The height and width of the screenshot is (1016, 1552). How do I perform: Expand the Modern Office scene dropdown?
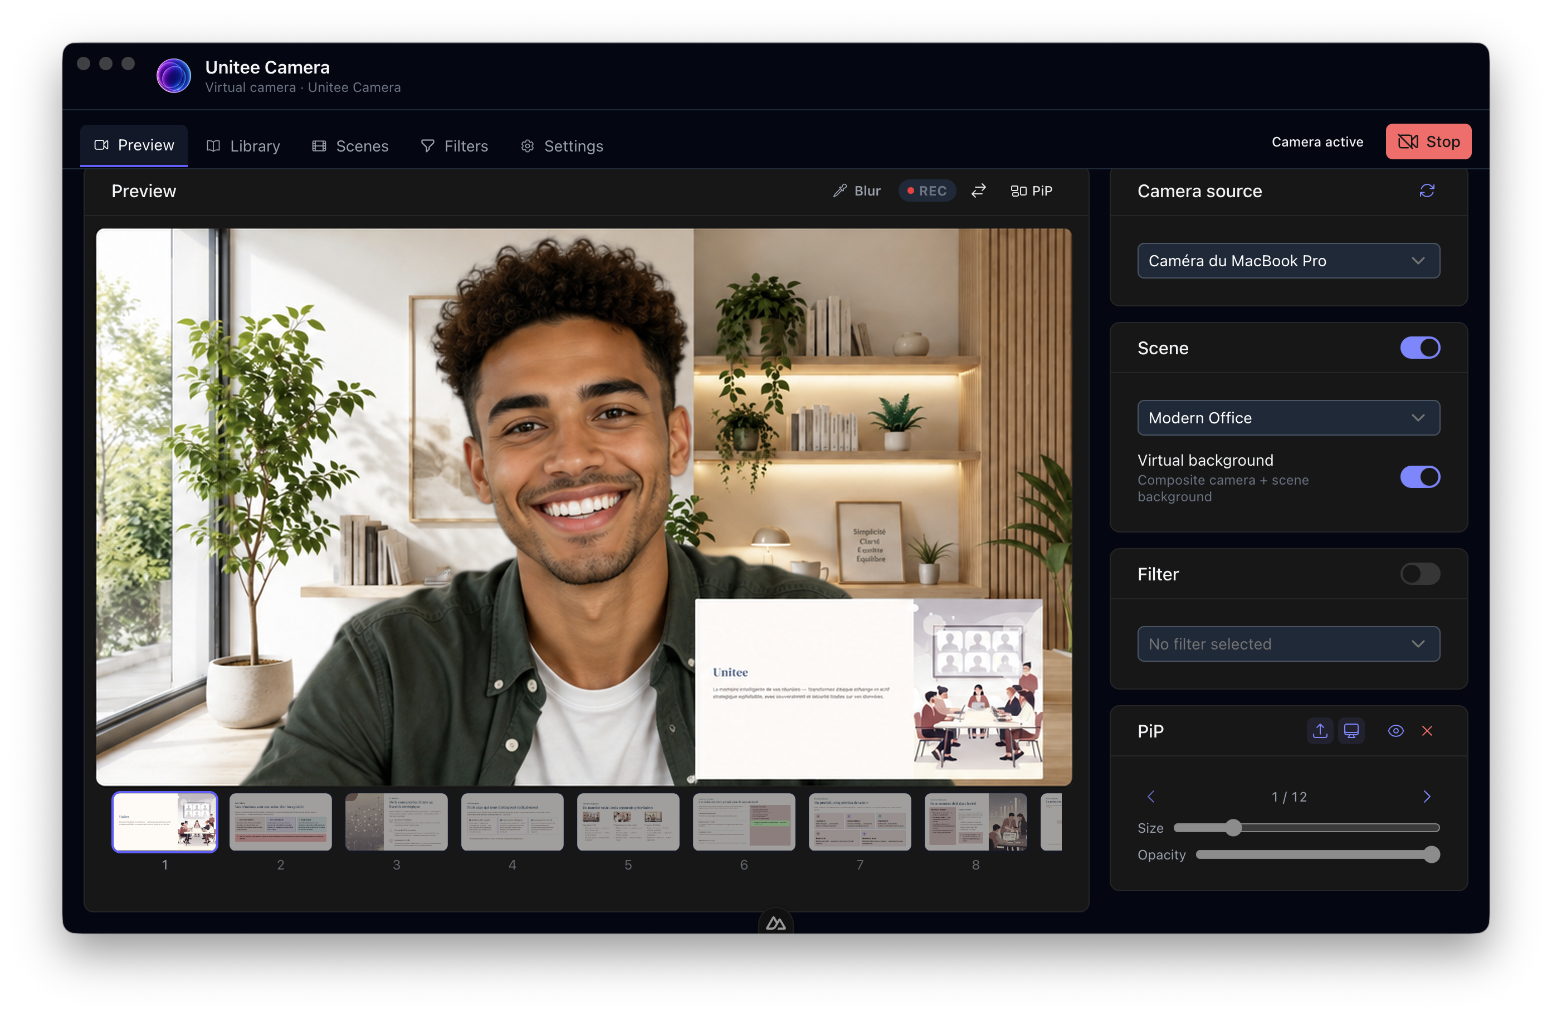click(x=1289, y=418)
